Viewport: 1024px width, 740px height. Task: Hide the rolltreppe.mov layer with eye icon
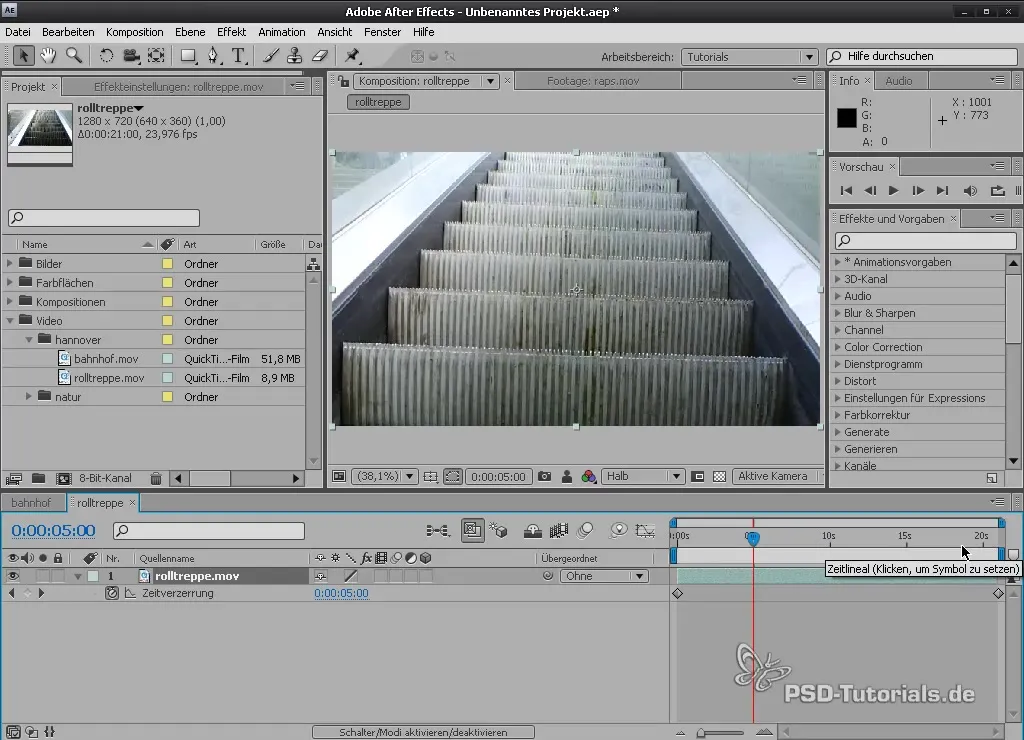click(x=12, y=576)
